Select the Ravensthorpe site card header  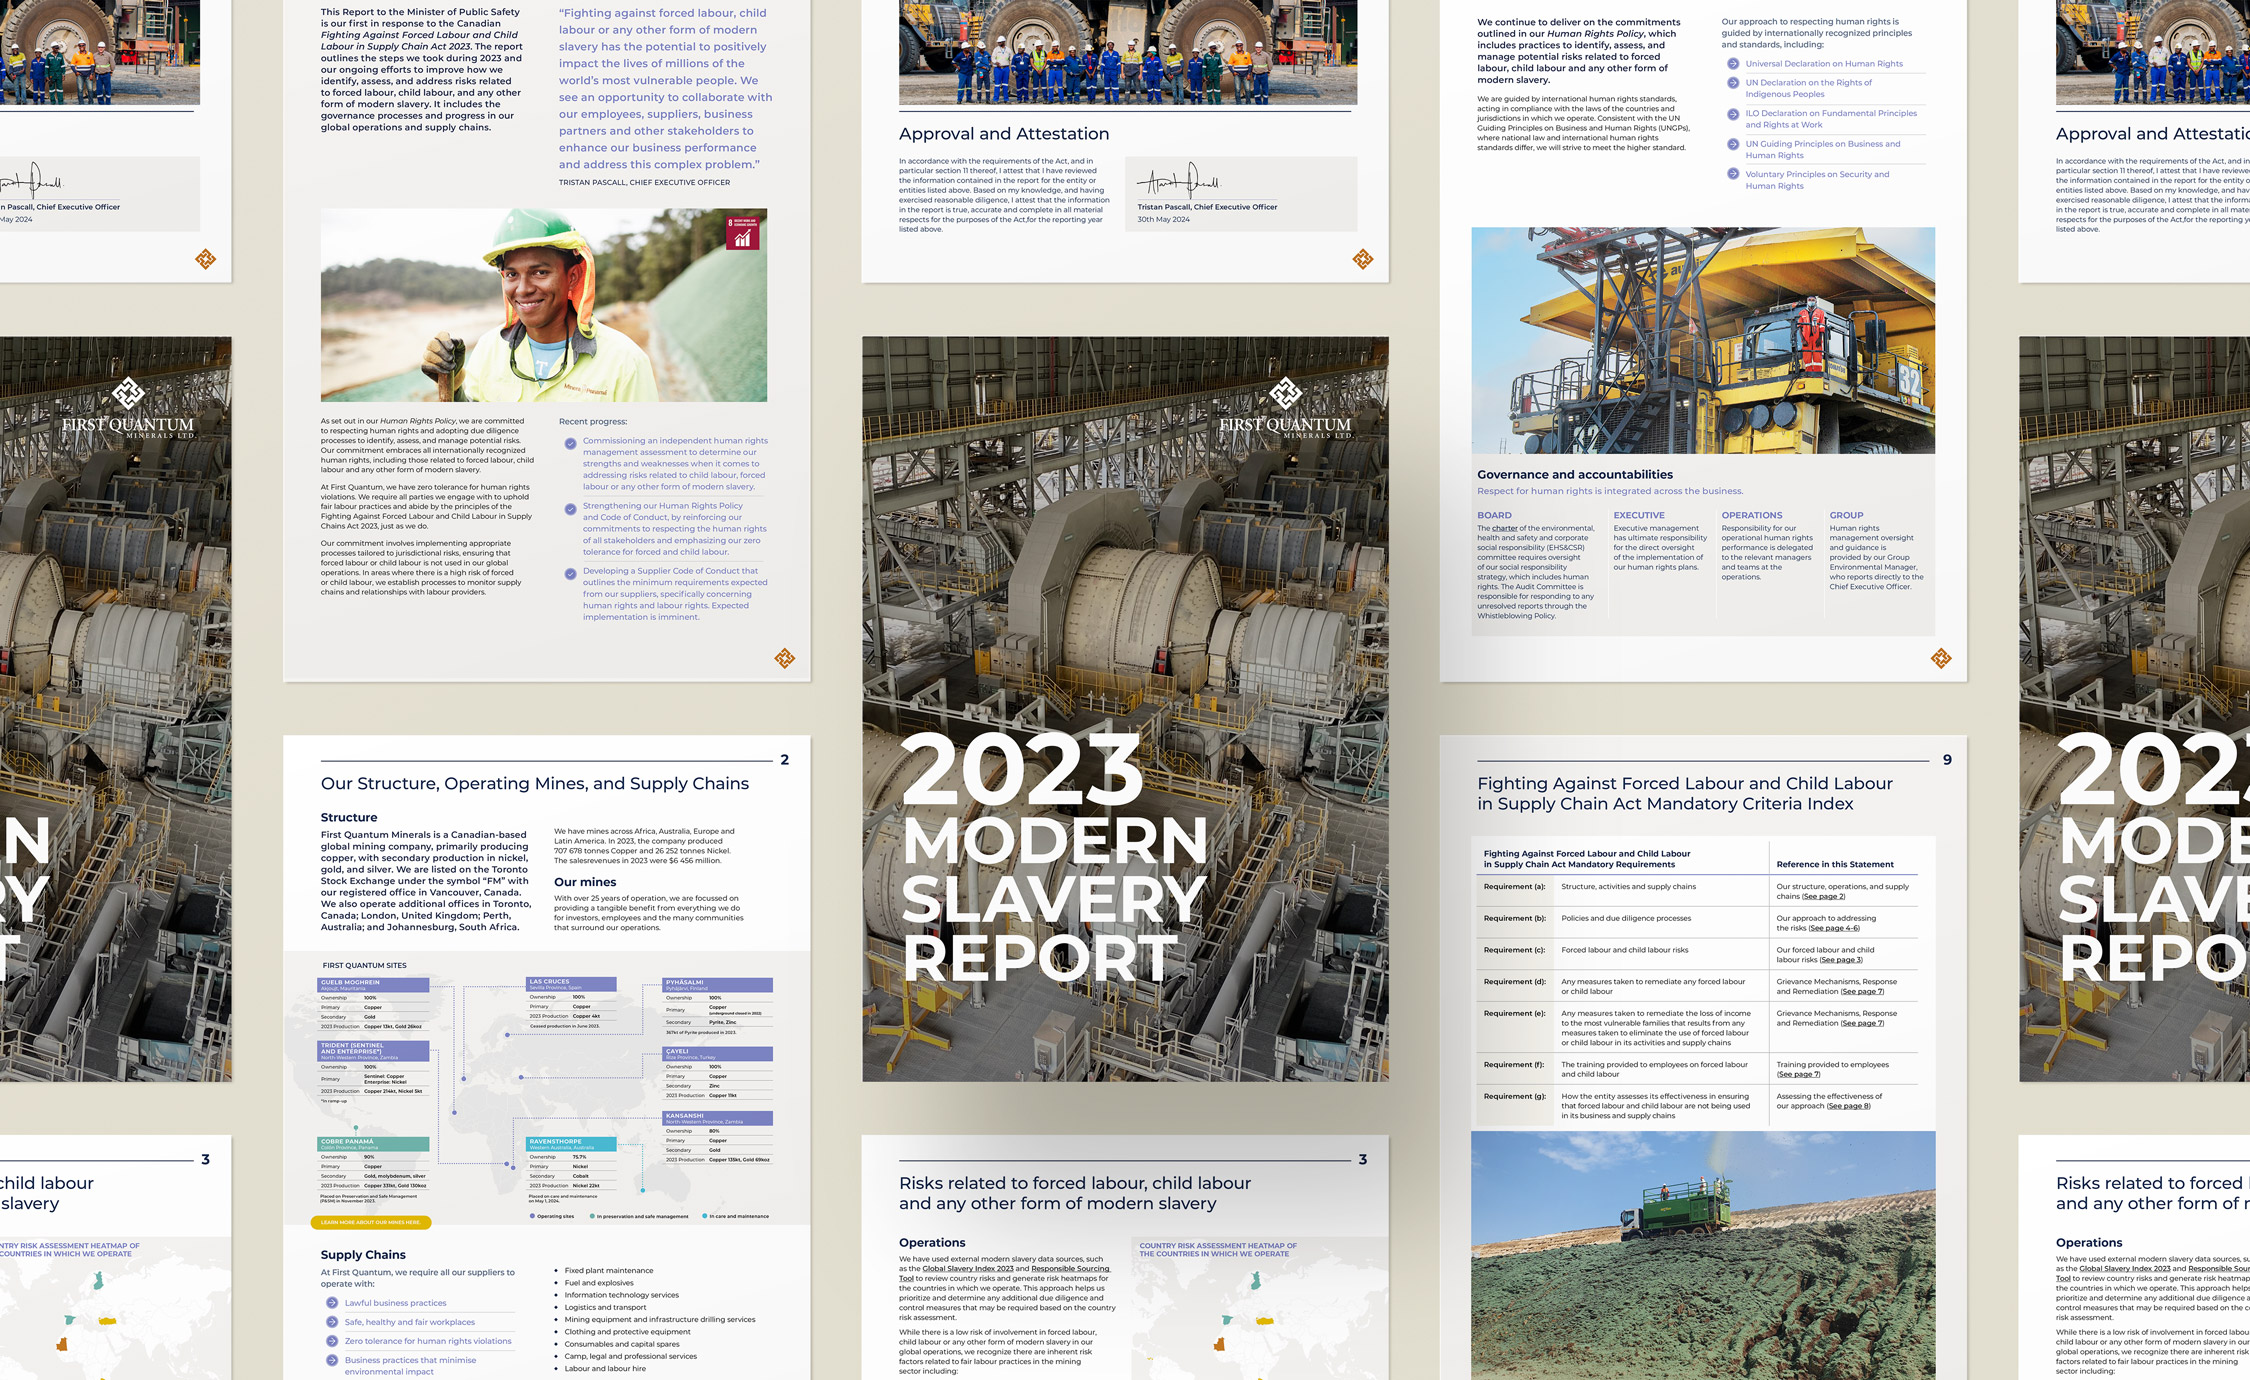click(571, 1144)
